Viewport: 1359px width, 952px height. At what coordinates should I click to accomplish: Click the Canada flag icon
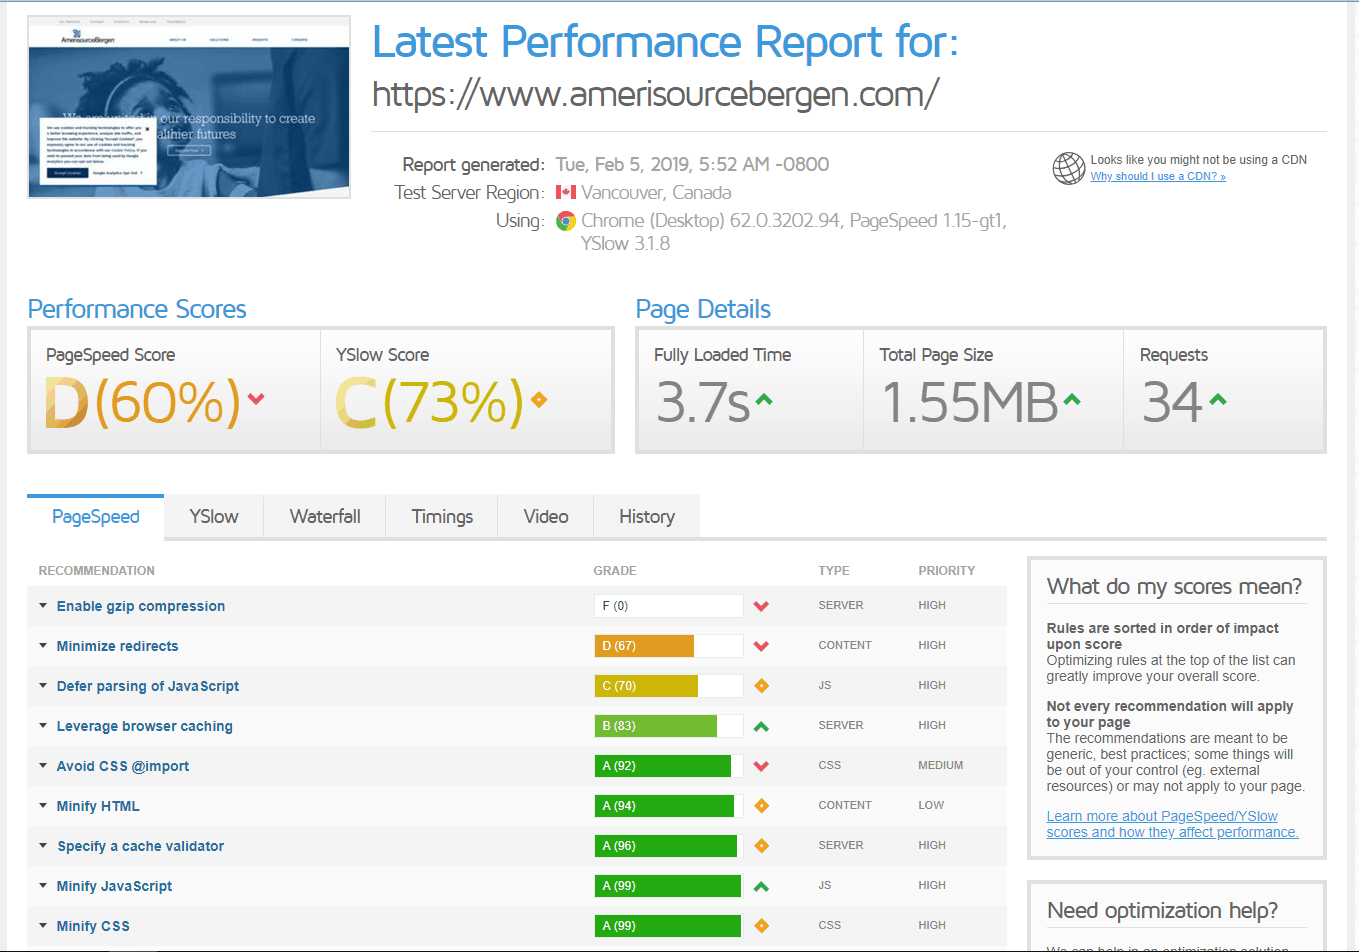coord(566,192)
